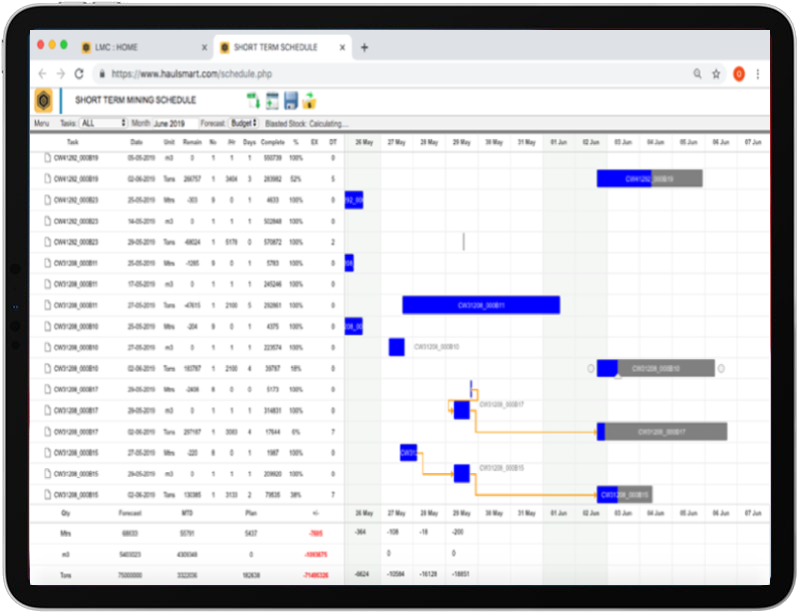Reload the page with the browser refresh icon
The width and height of the screenshot is (800, 615).
[x=79, y=74]
